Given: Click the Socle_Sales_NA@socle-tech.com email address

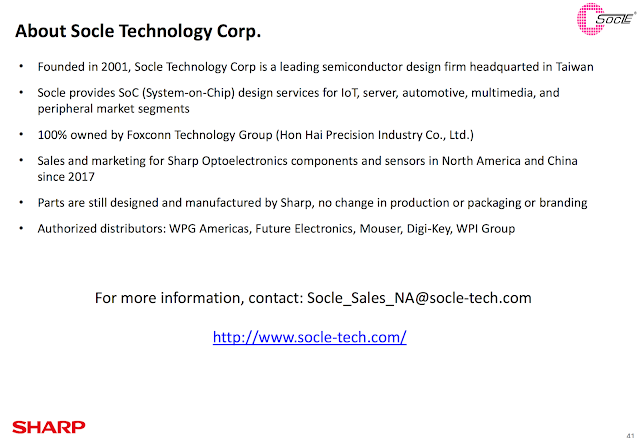Looking at the screenshot, I should (x=419, y=298).
